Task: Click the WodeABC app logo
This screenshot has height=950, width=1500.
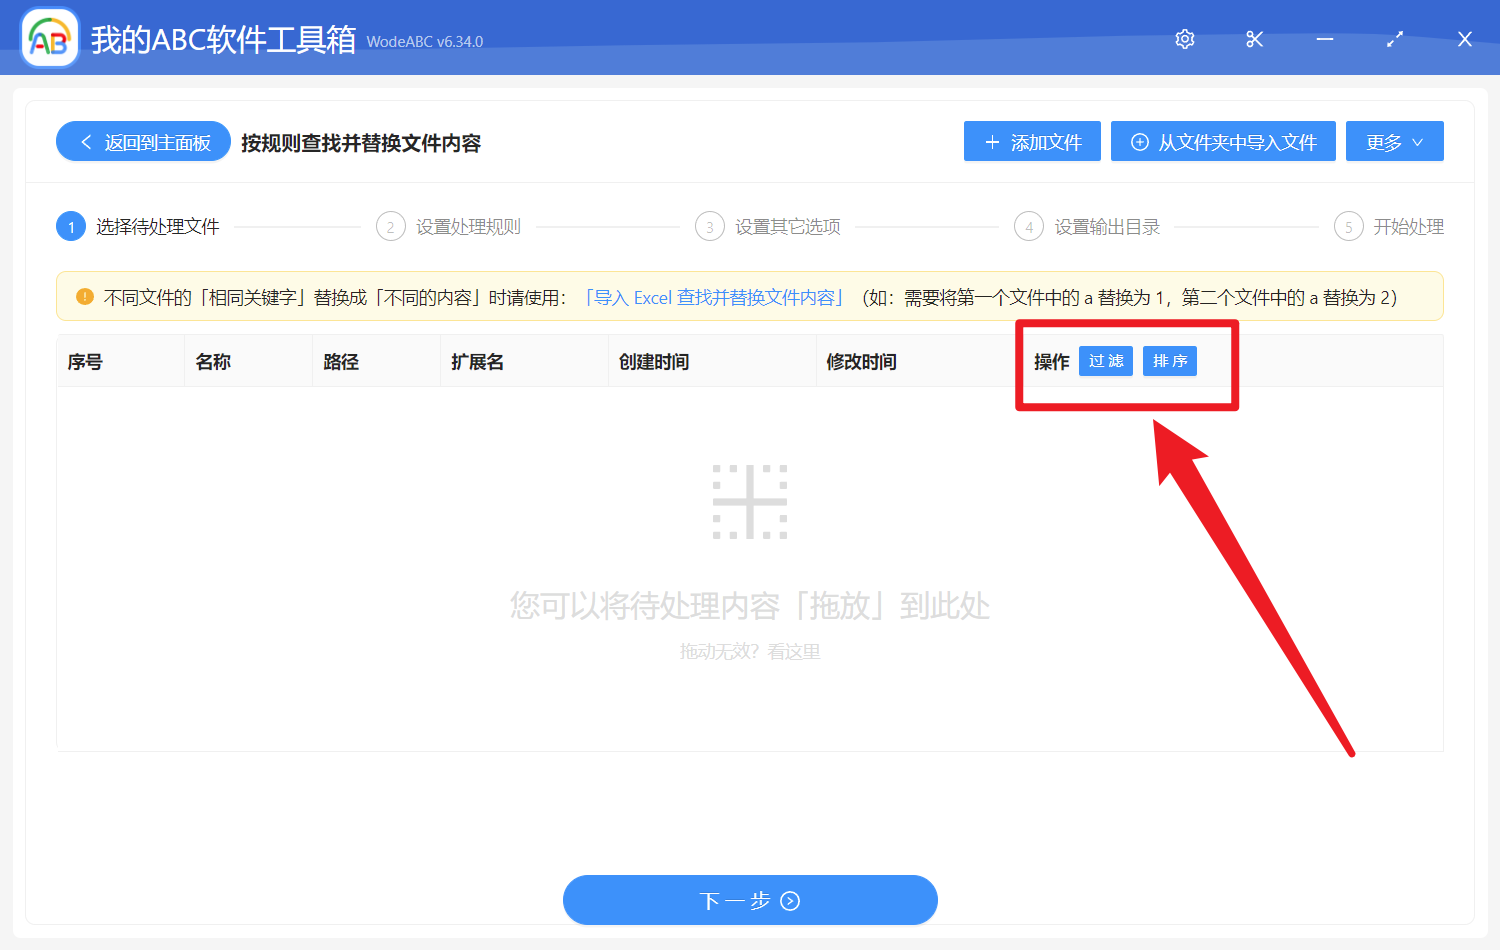Action: (x=50, y=39)
